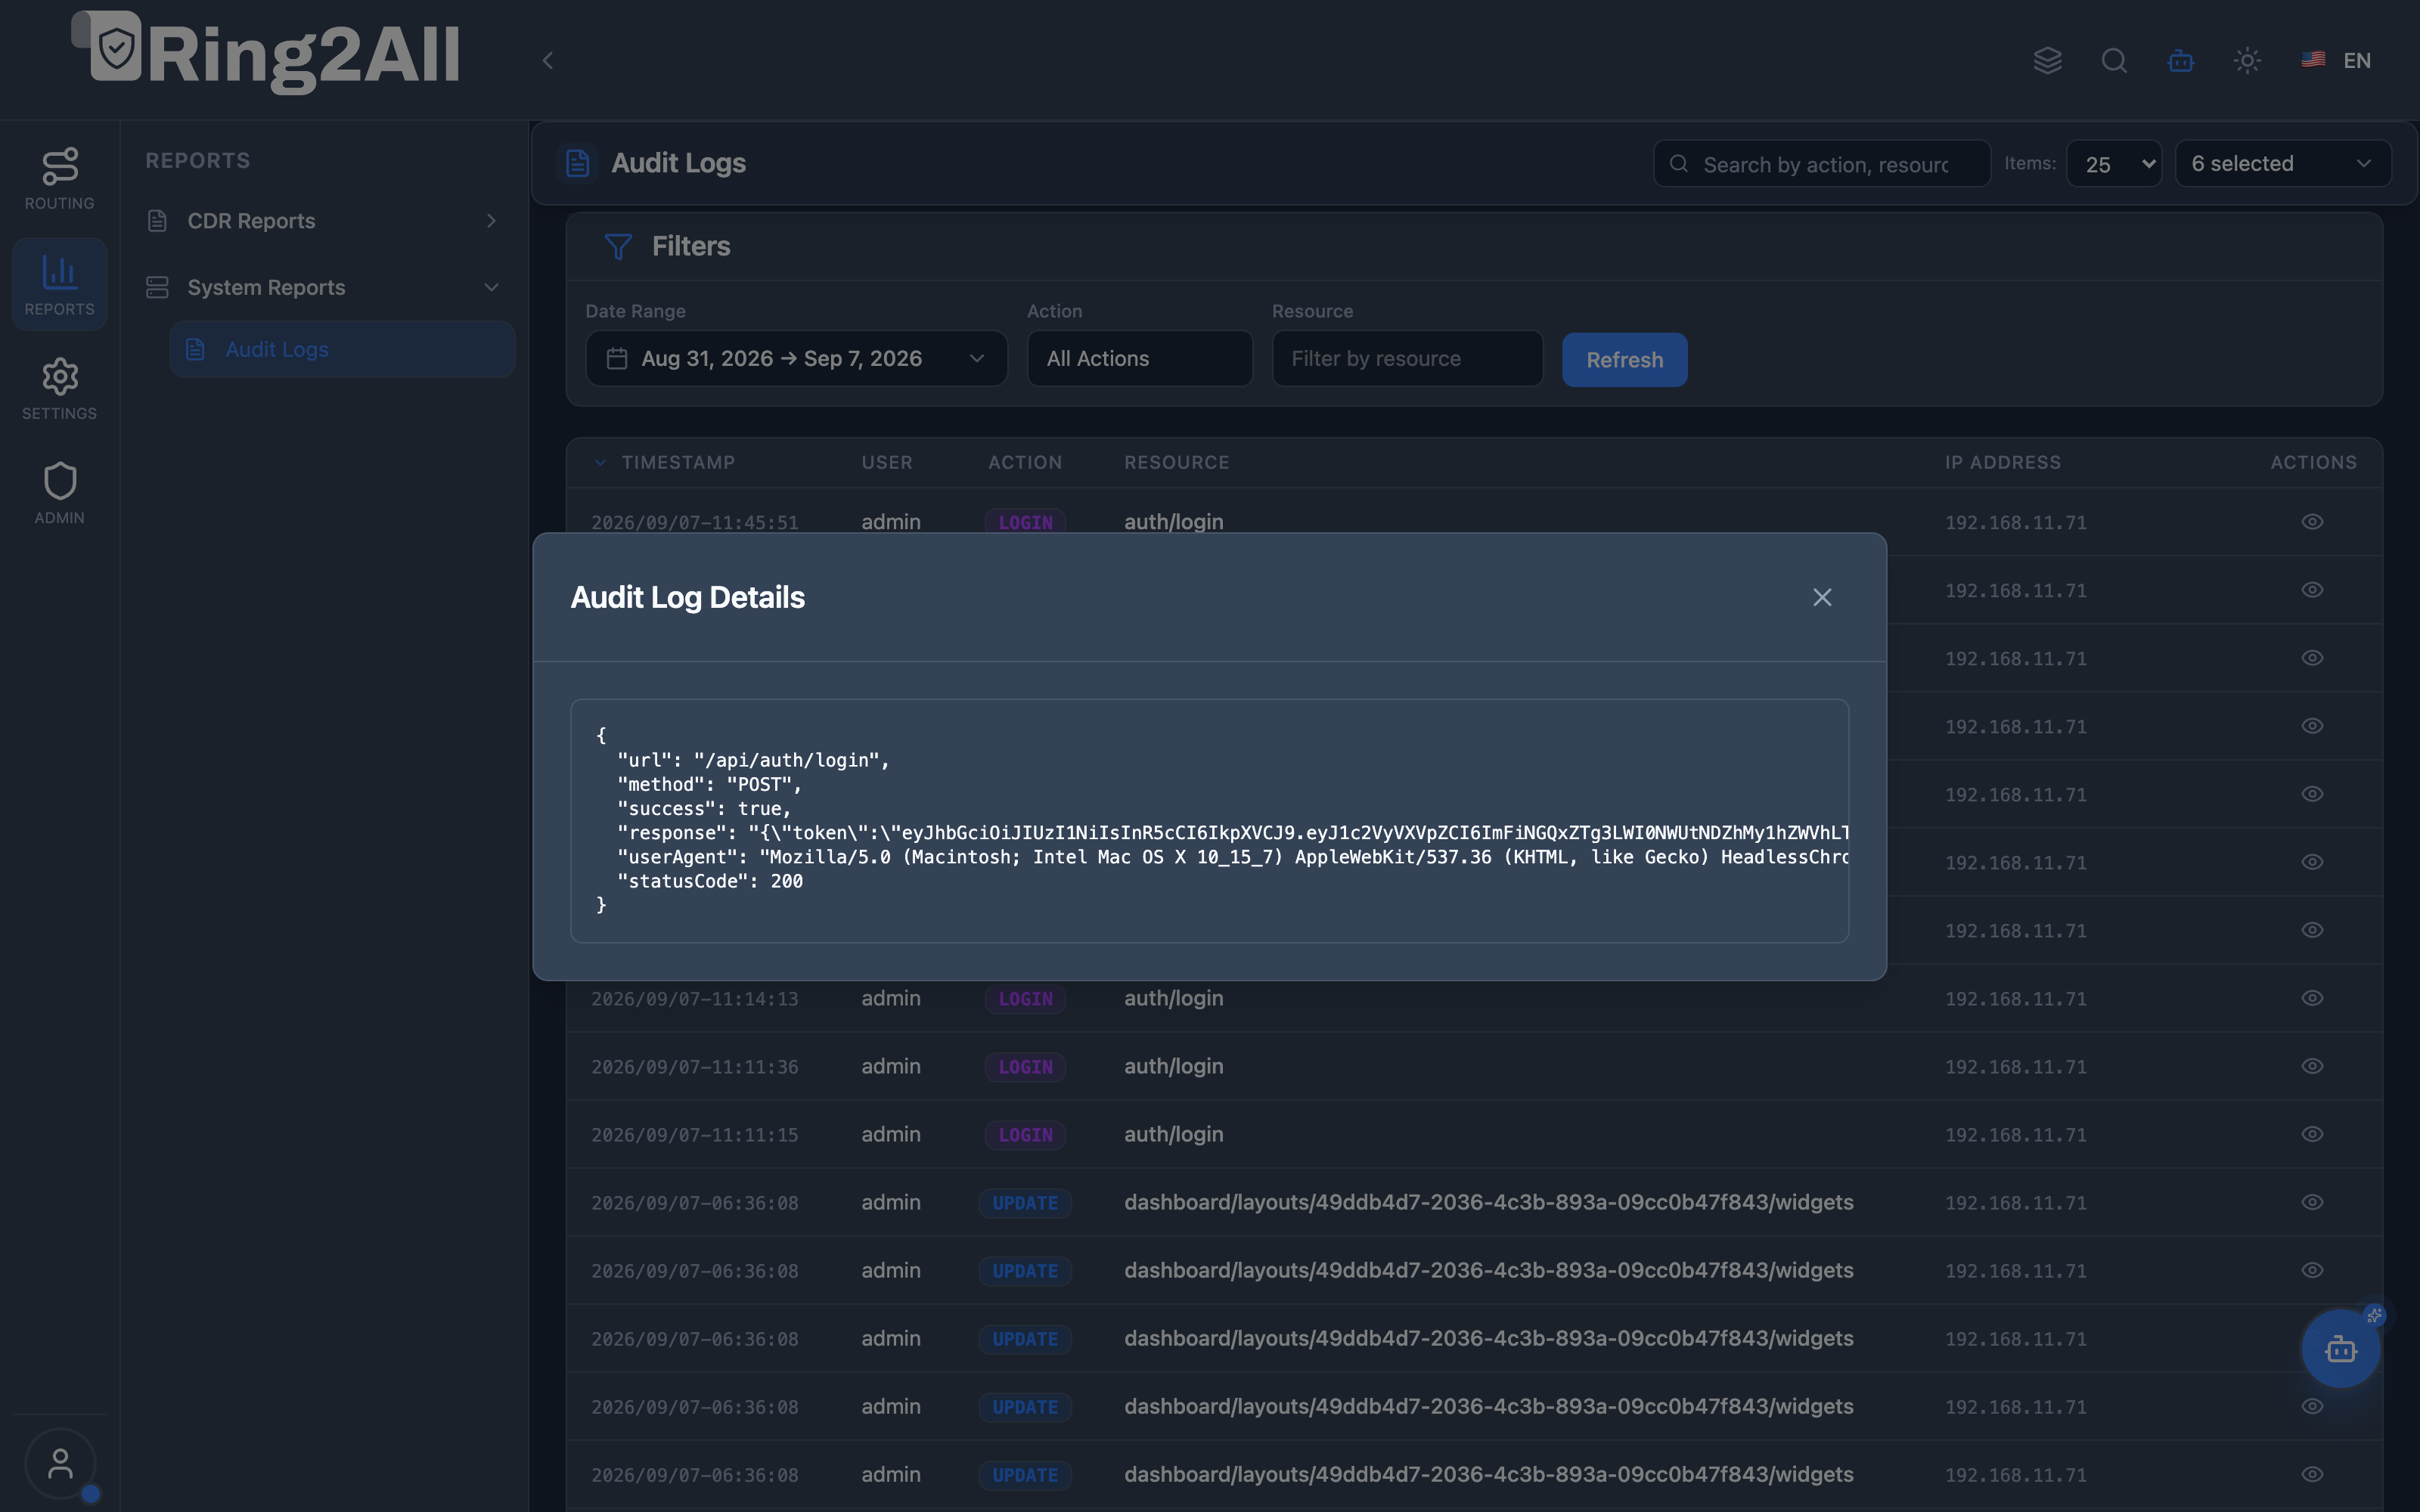This screenshot has height=1512, width=2420.
Task: Click the Filter by resource field
Action: pos(1407,358)
